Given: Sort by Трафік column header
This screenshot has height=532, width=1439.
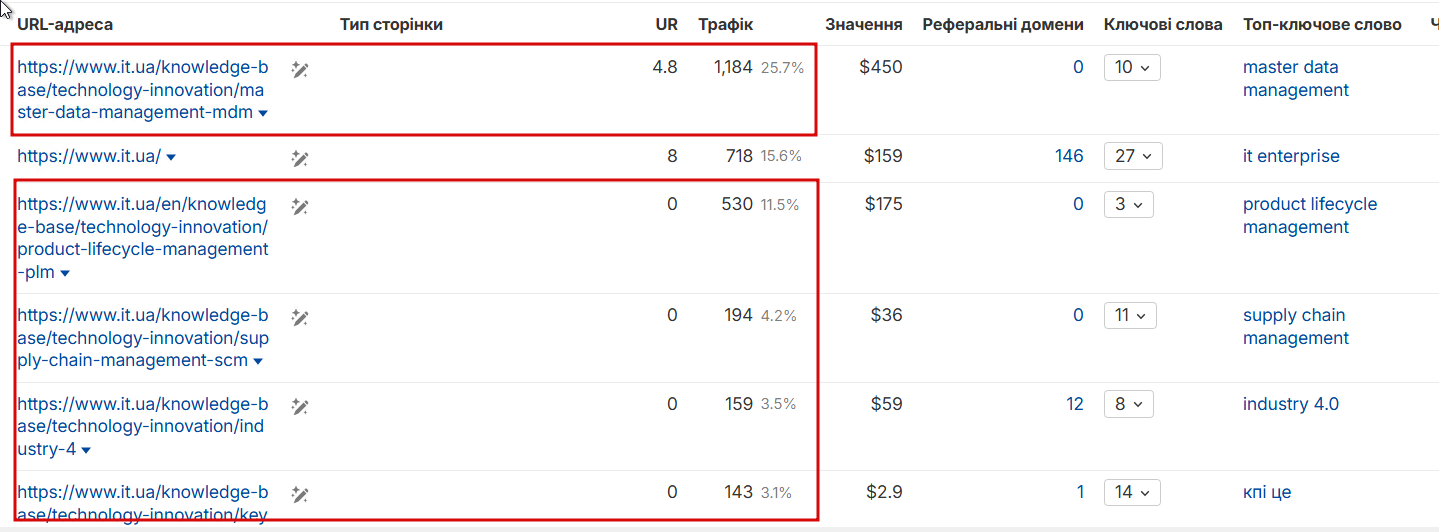Looking at the screenshot, I should tap(725, 24).
